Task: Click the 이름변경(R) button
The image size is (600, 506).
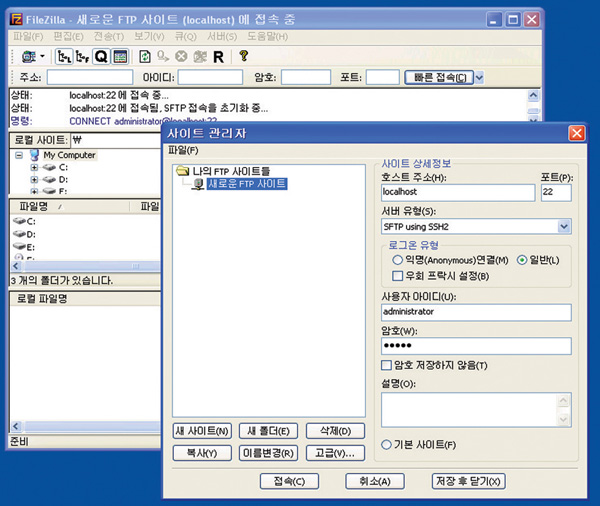Action: (268, 453)
